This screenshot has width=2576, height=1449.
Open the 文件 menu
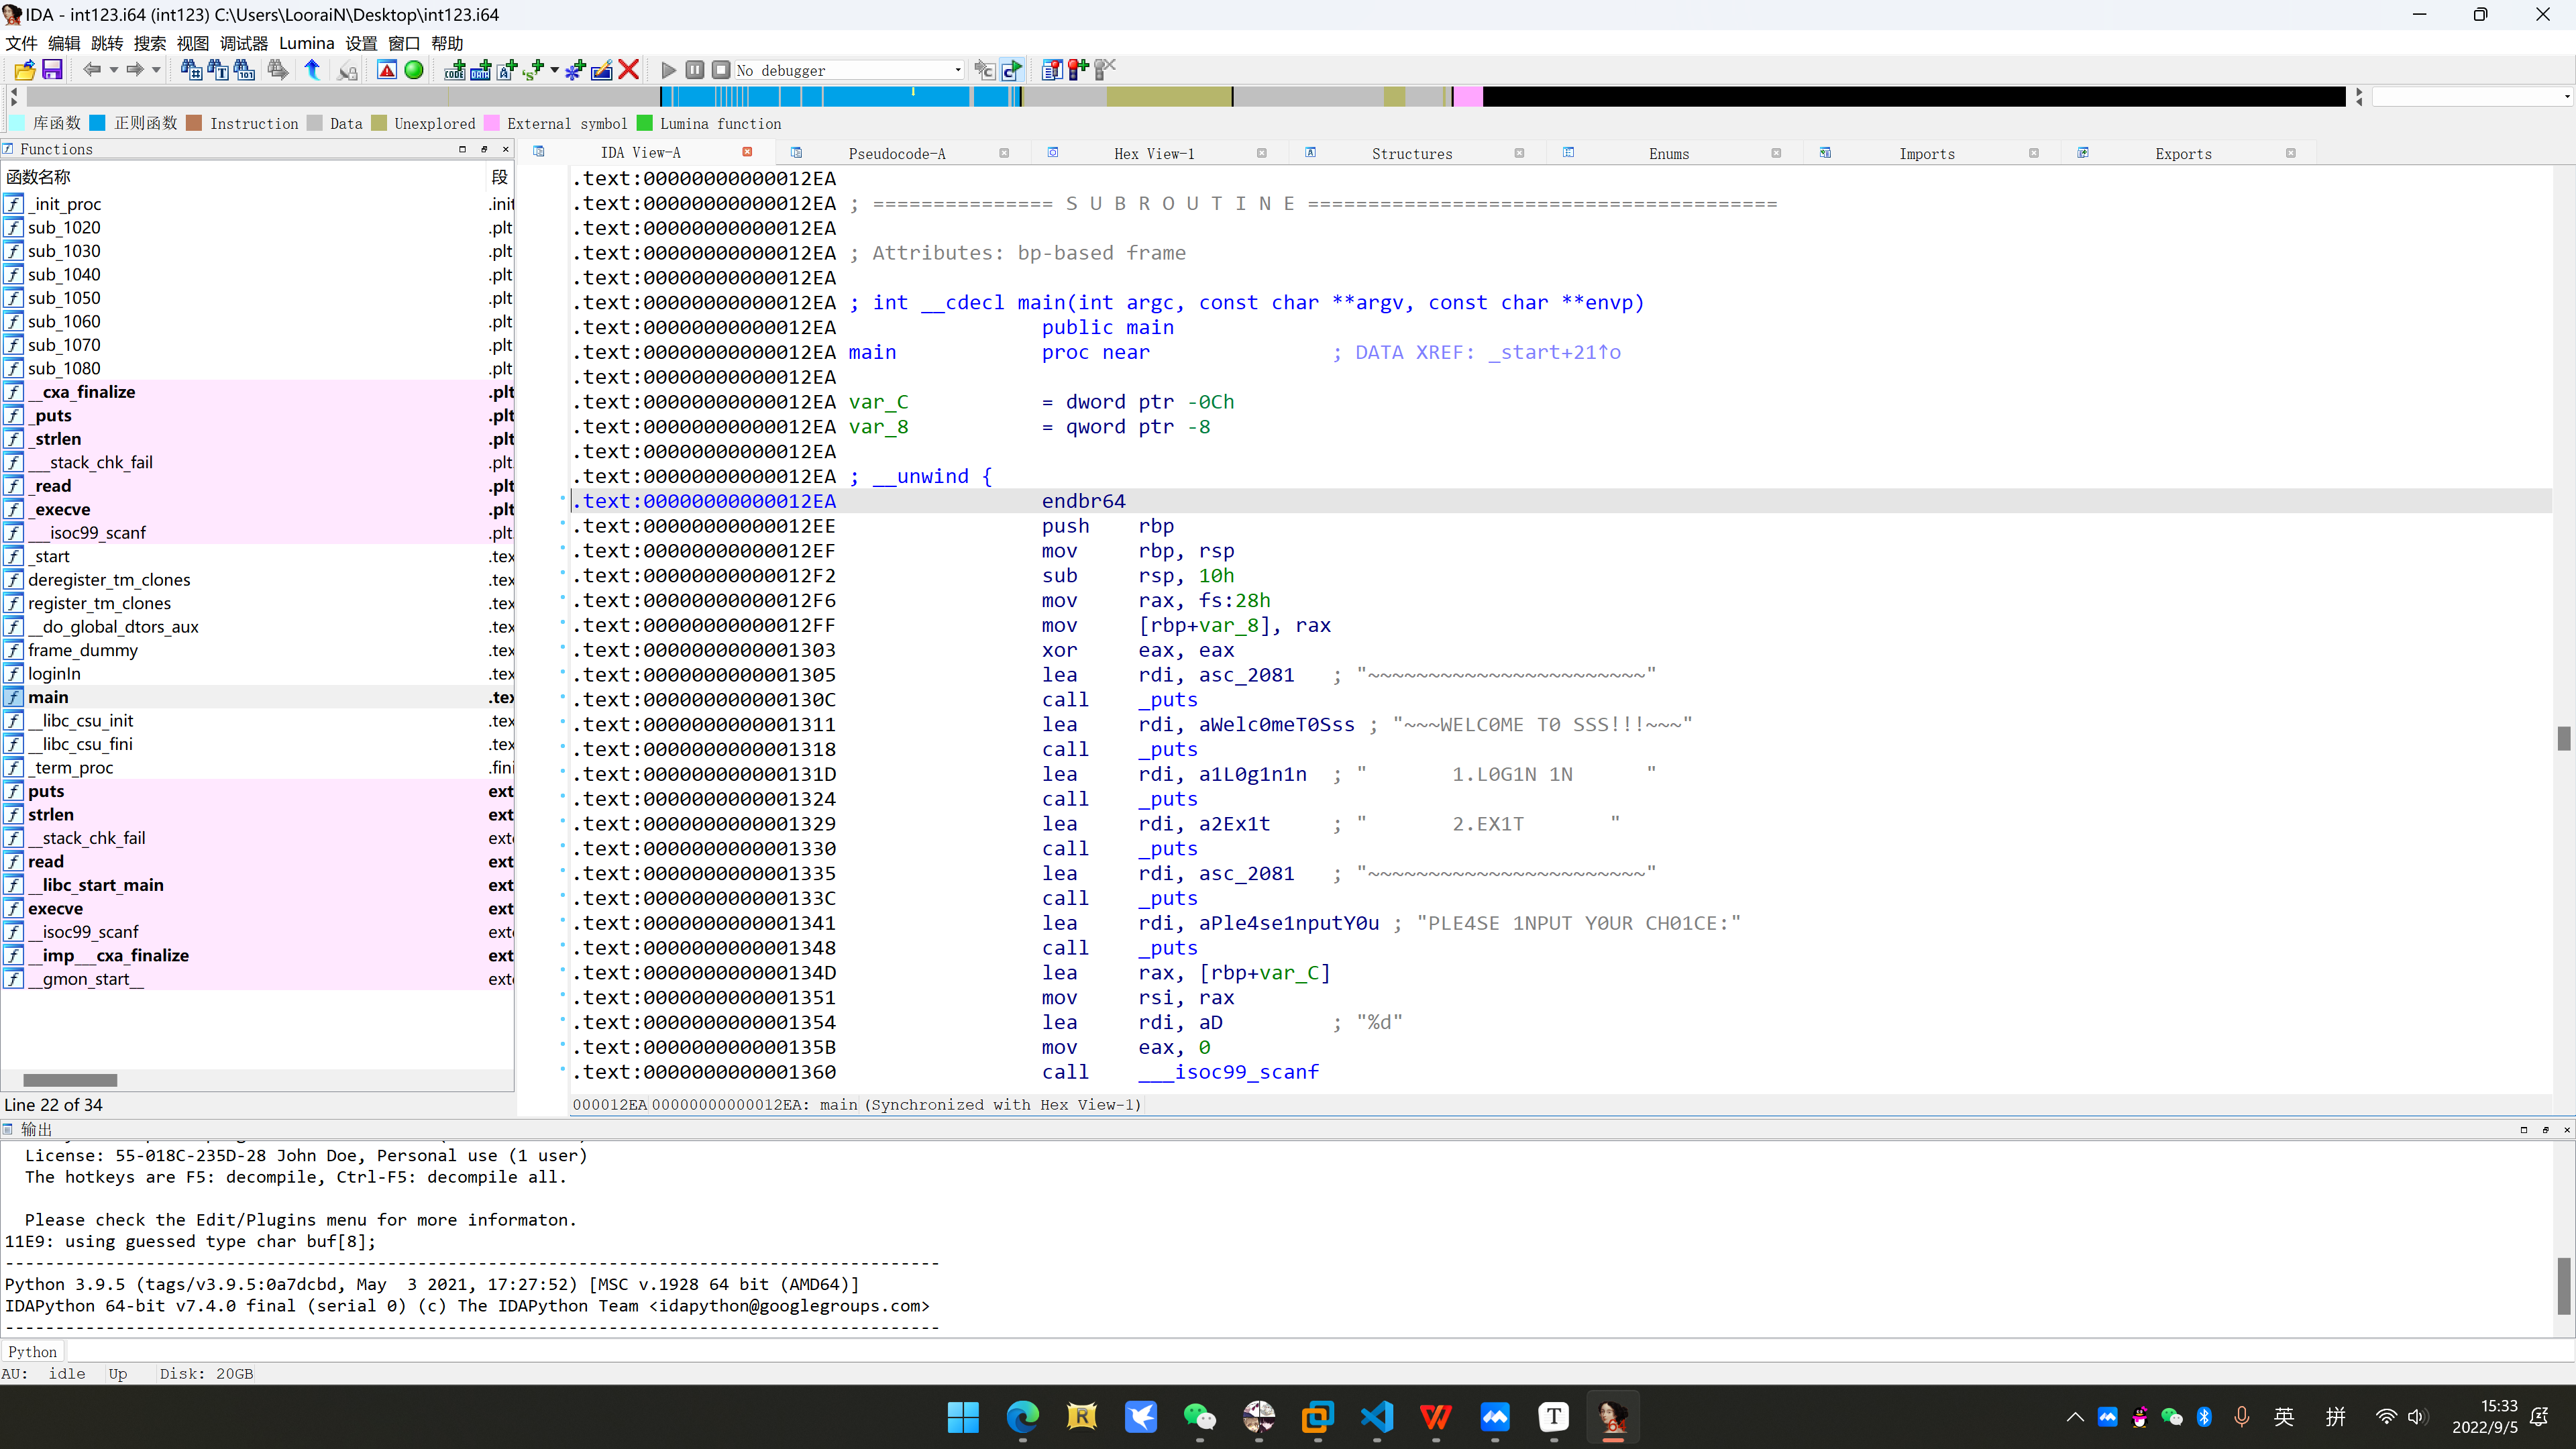21,43
